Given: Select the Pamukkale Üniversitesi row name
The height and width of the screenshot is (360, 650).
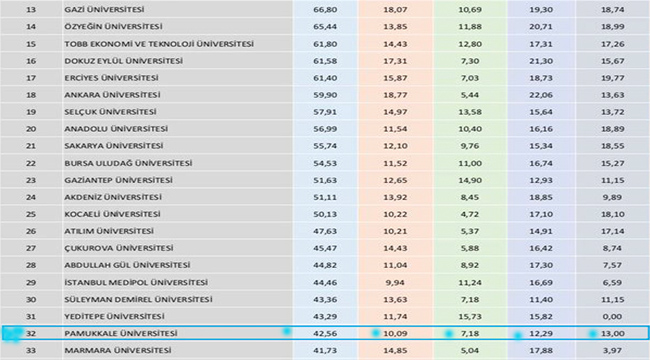Looking at the screenshot, I should pyautogui.click(x=121, y=333).
